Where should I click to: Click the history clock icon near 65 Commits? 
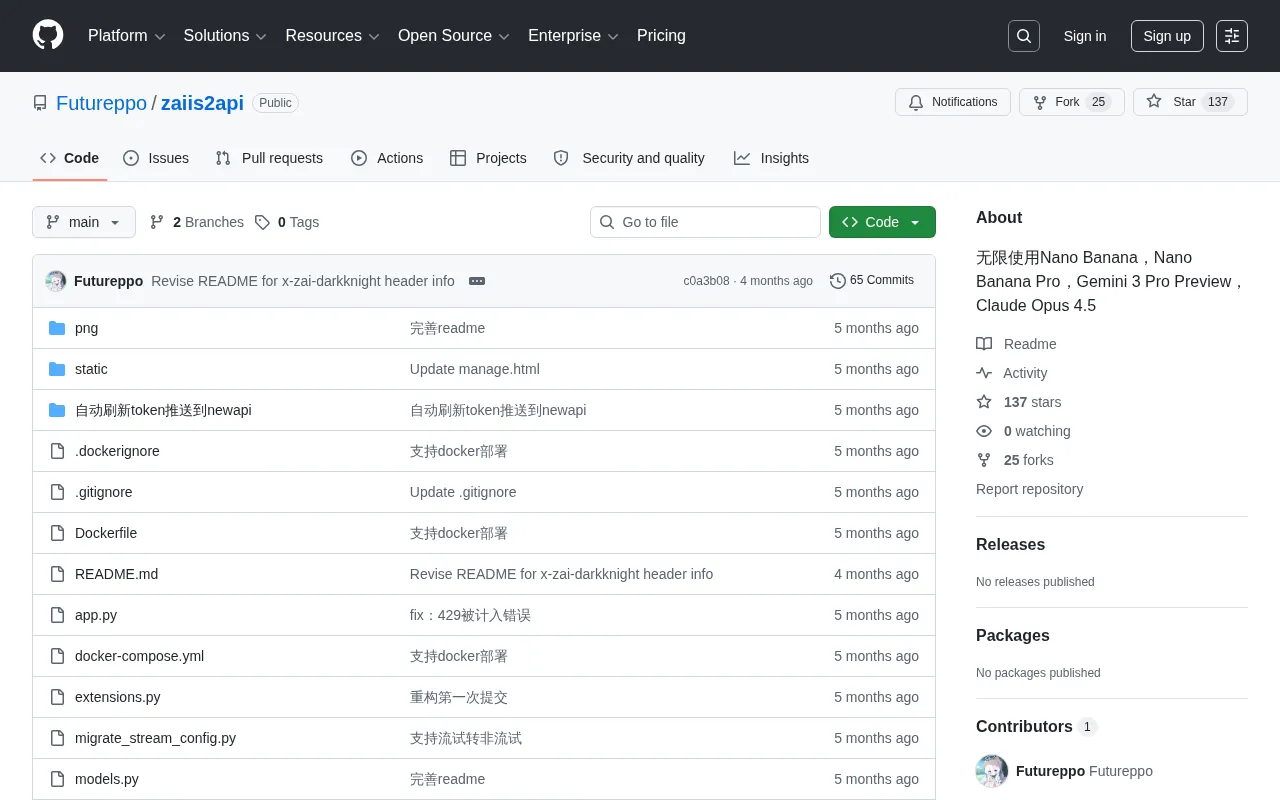[838, 281]
